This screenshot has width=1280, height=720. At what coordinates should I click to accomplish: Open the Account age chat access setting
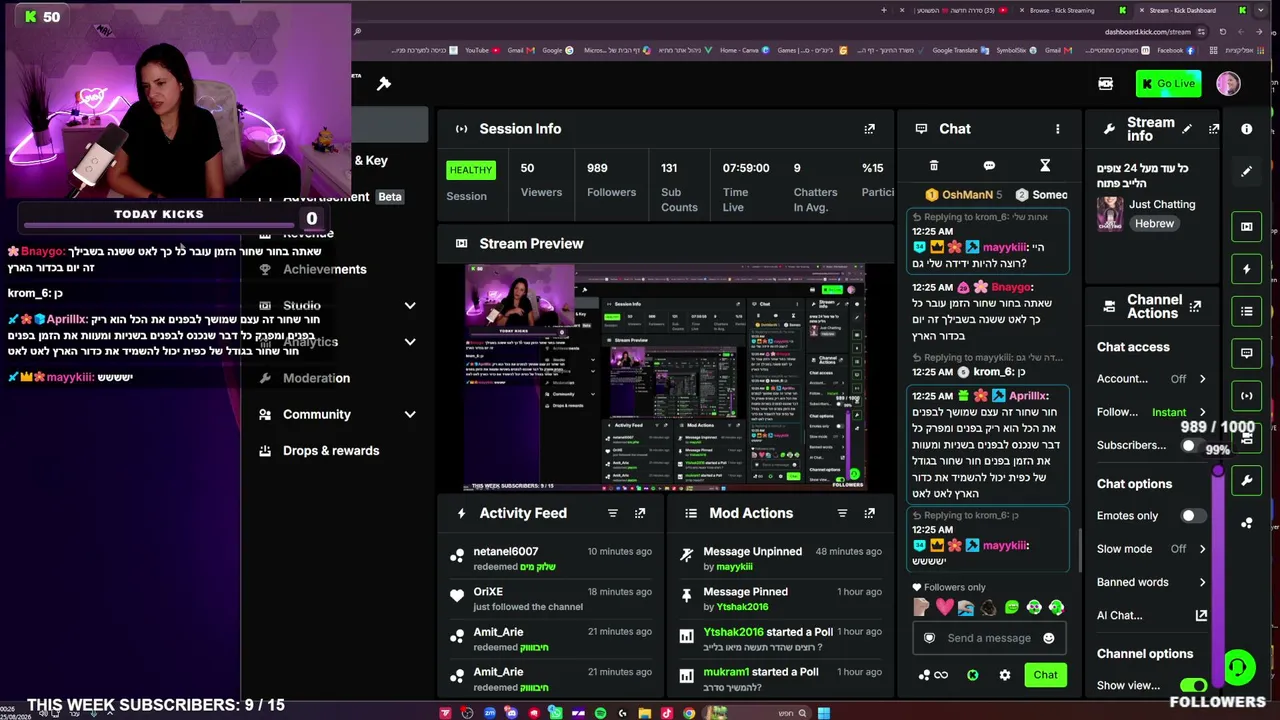click(1151, 379)
